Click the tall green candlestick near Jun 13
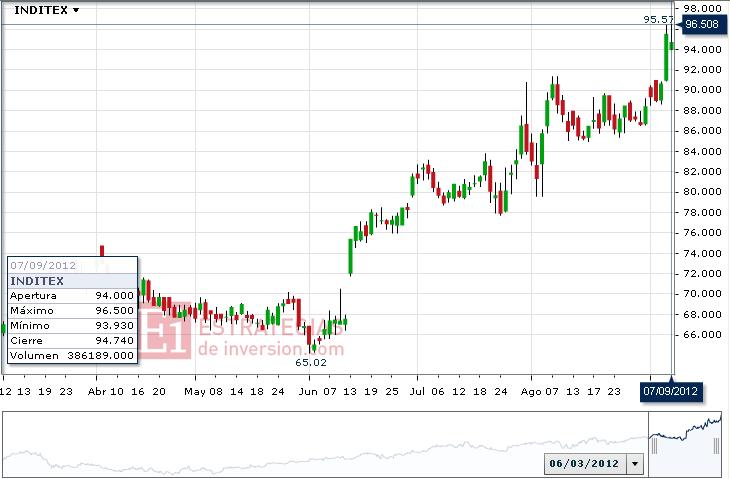 [x=351, y=256]
